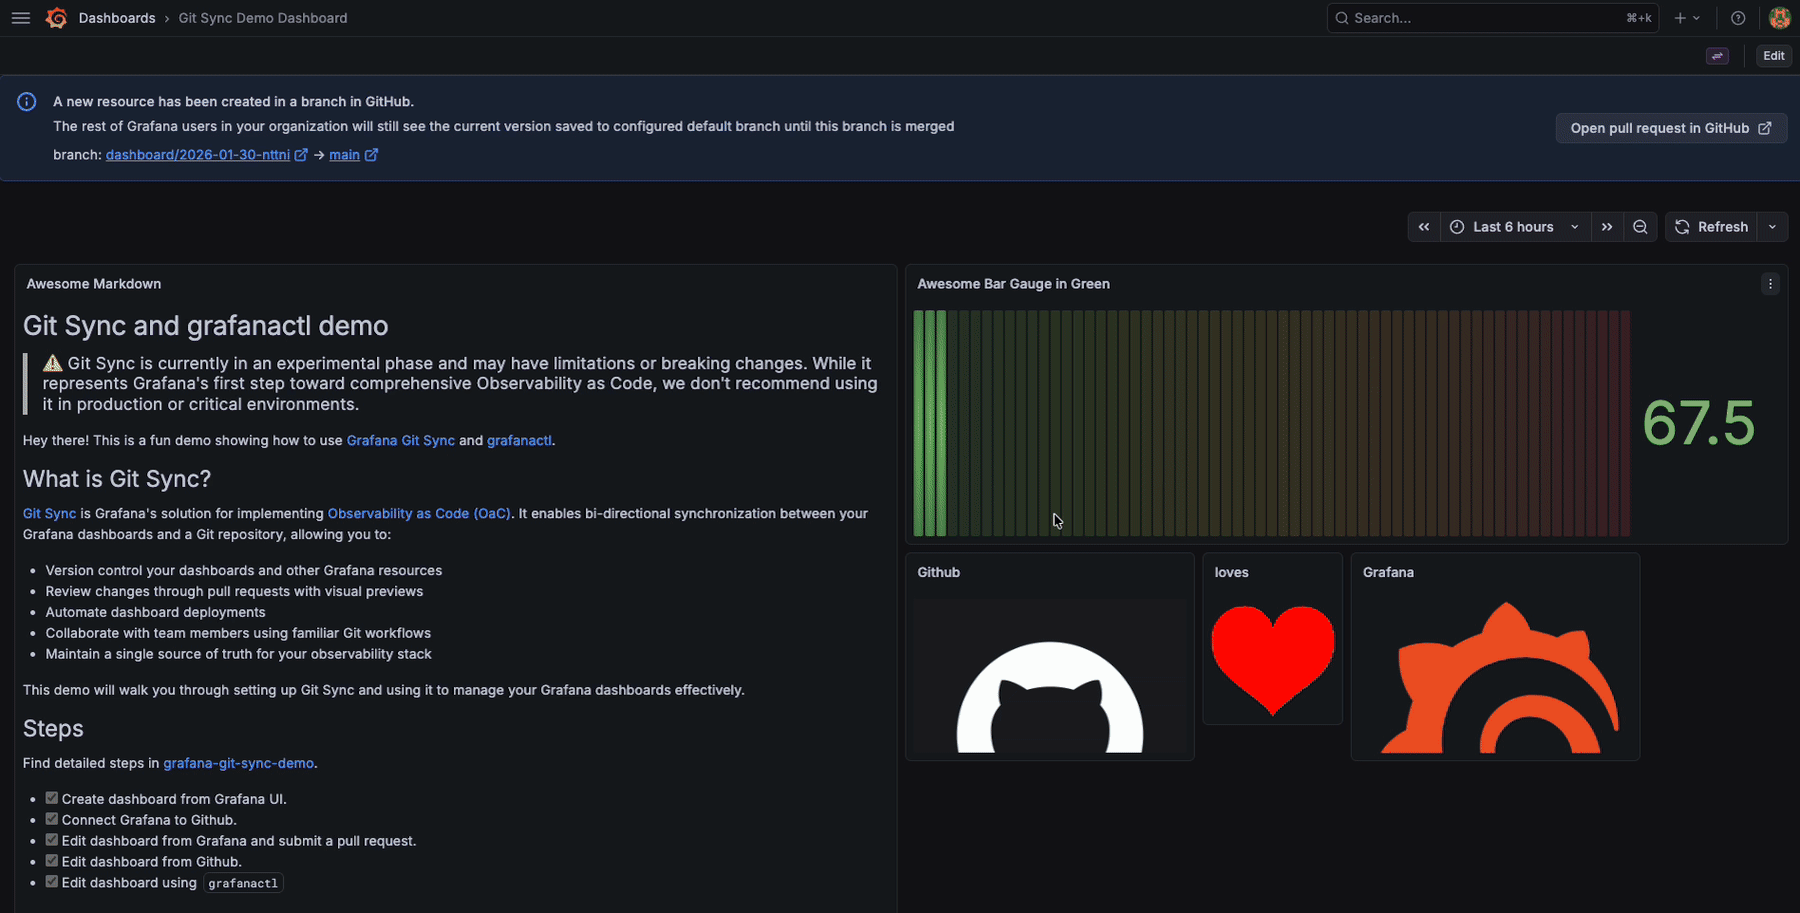The height and width of the screenshot is (913, 1800).
Task: Shift time range forward
Action: coord(1607,227)
